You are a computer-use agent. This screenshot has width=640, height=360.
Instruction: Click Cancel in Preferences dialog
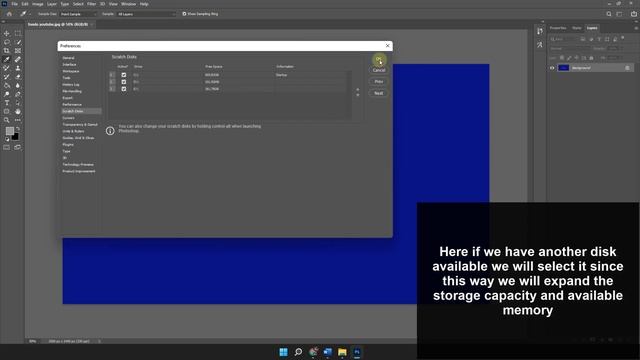[379, 70]
